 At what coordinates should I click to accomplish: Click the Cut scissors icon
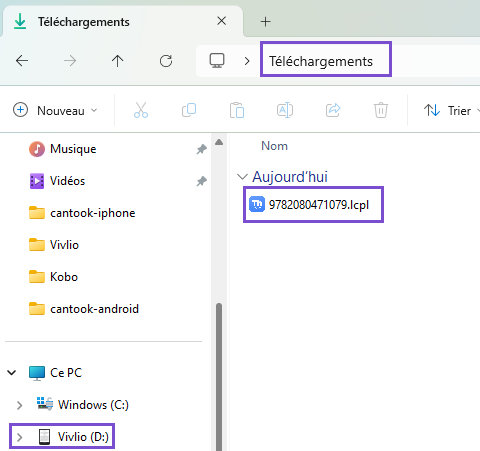[141, 110]
